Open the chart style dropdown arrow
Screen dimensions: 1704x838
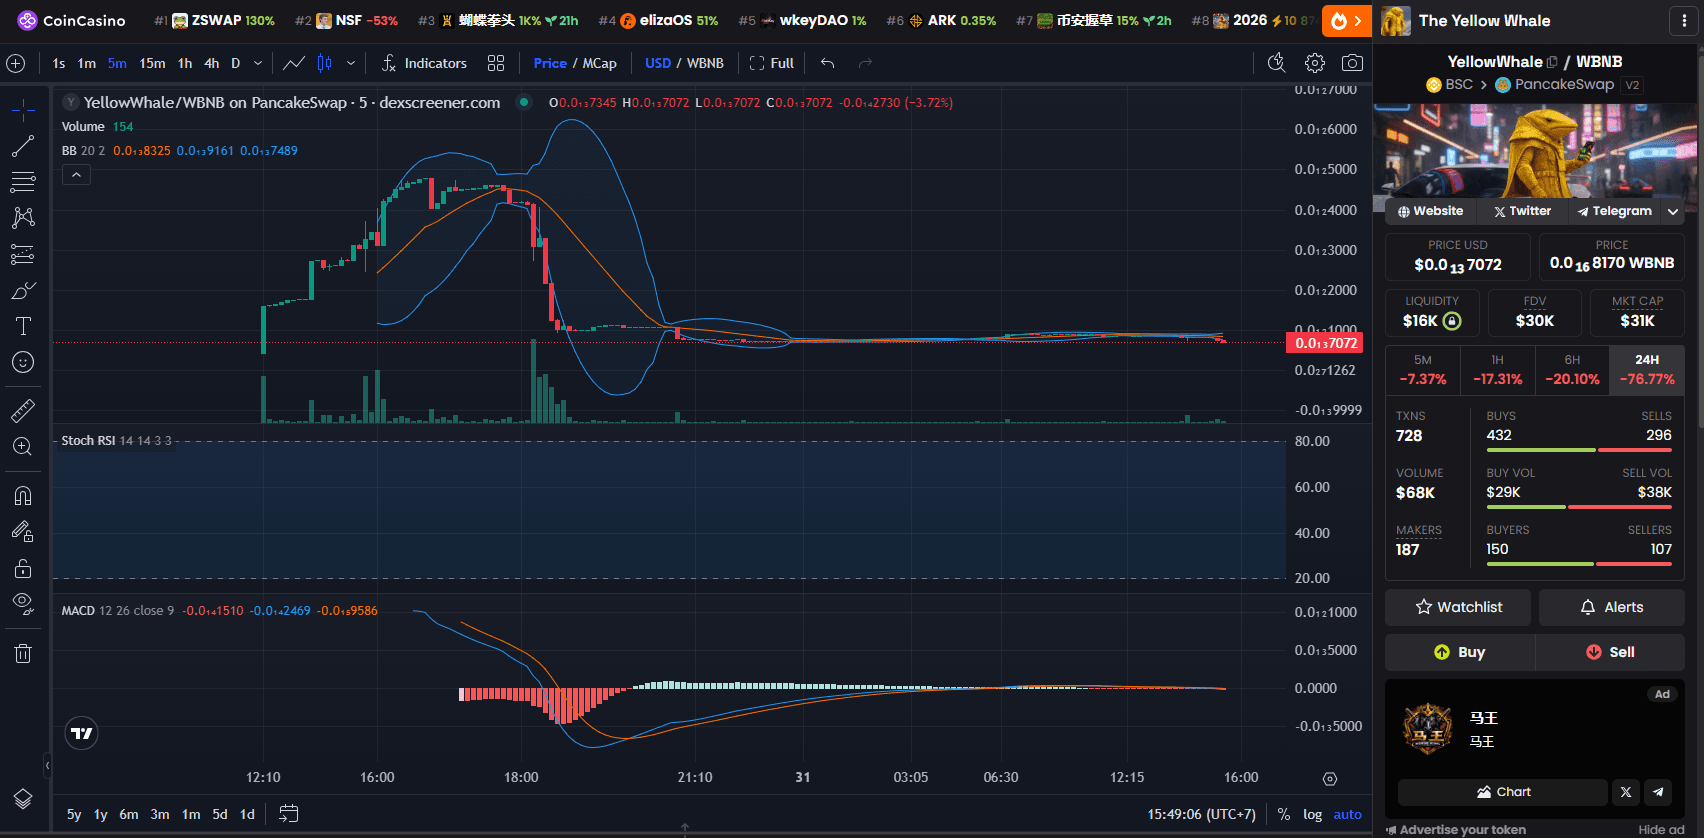(x=351, y=63)
